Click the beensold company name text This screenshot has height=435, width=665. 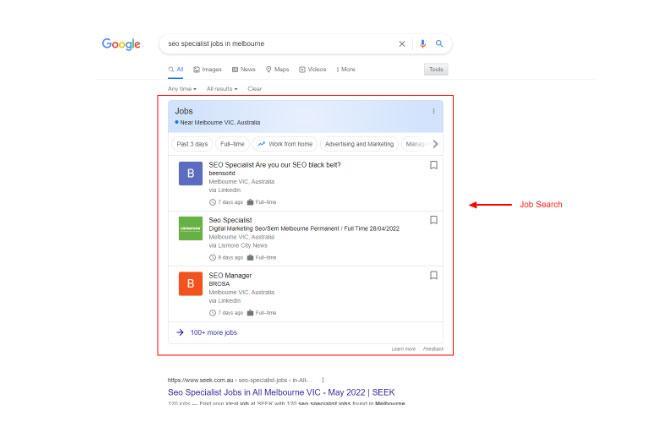222,173
